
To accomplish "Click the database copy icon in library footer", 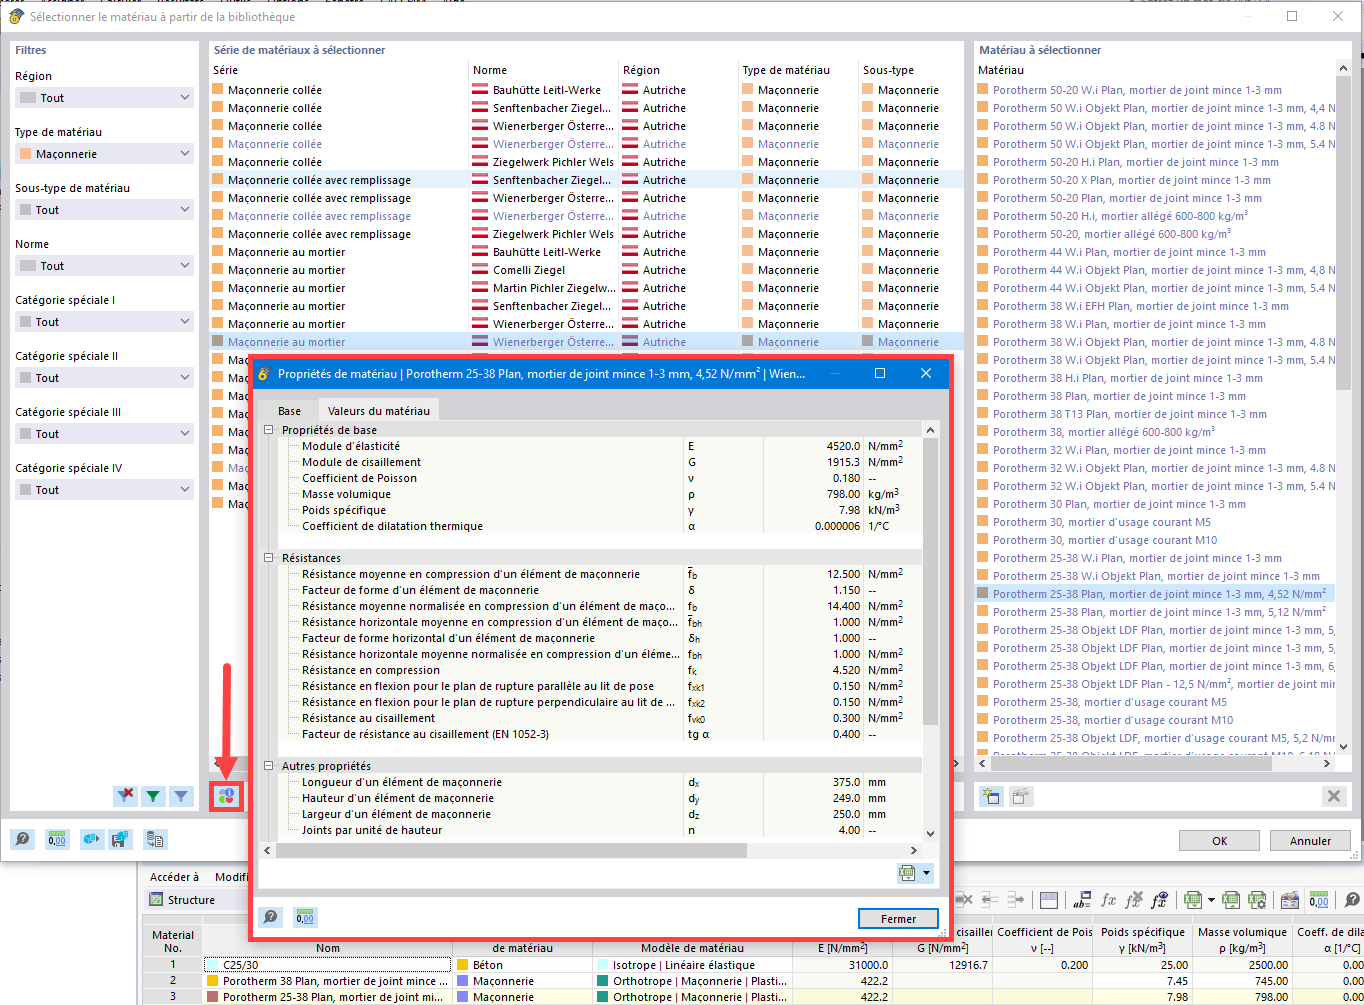I will pyautogui.click(x=155, y=840).
